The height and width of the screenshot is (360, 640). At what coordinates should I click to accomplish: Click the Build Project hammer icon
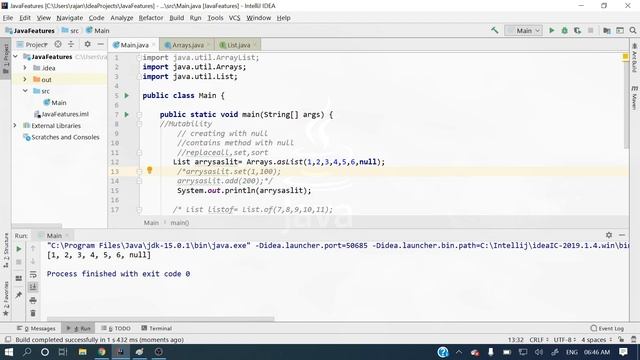[495, 30]
